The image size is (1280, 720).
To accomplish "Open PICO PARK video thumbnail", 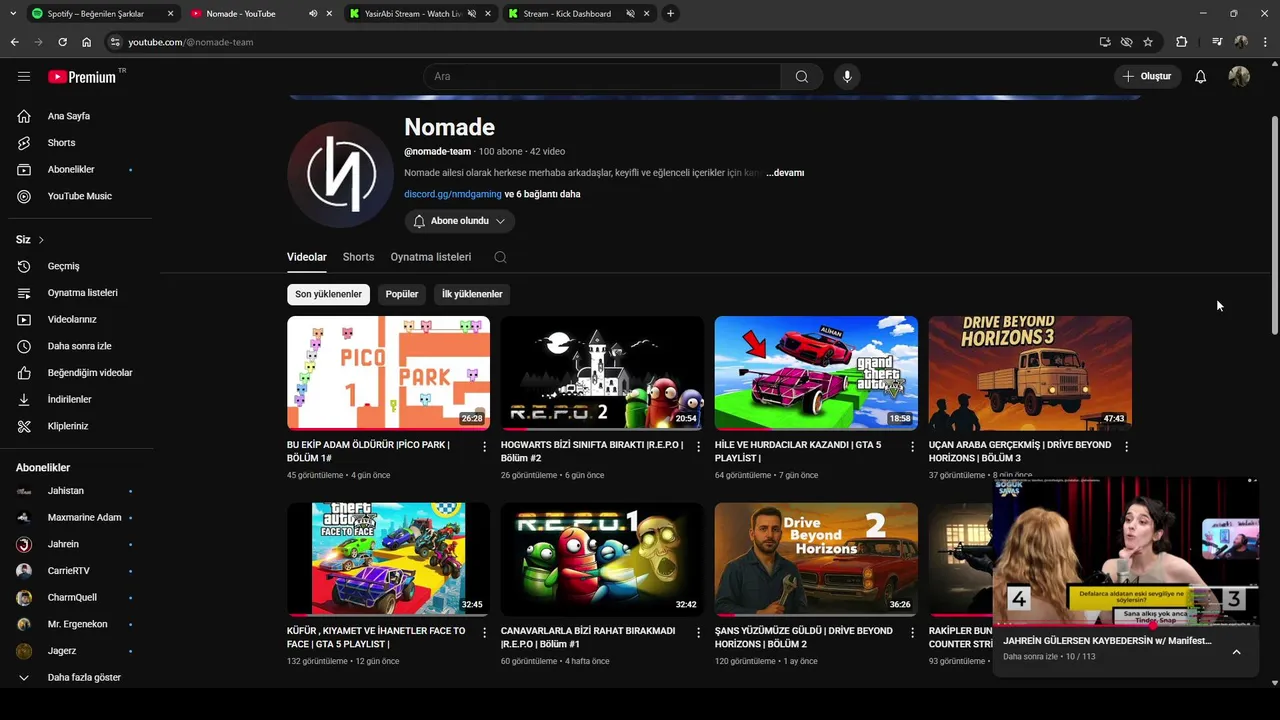I will click(388, 373).
